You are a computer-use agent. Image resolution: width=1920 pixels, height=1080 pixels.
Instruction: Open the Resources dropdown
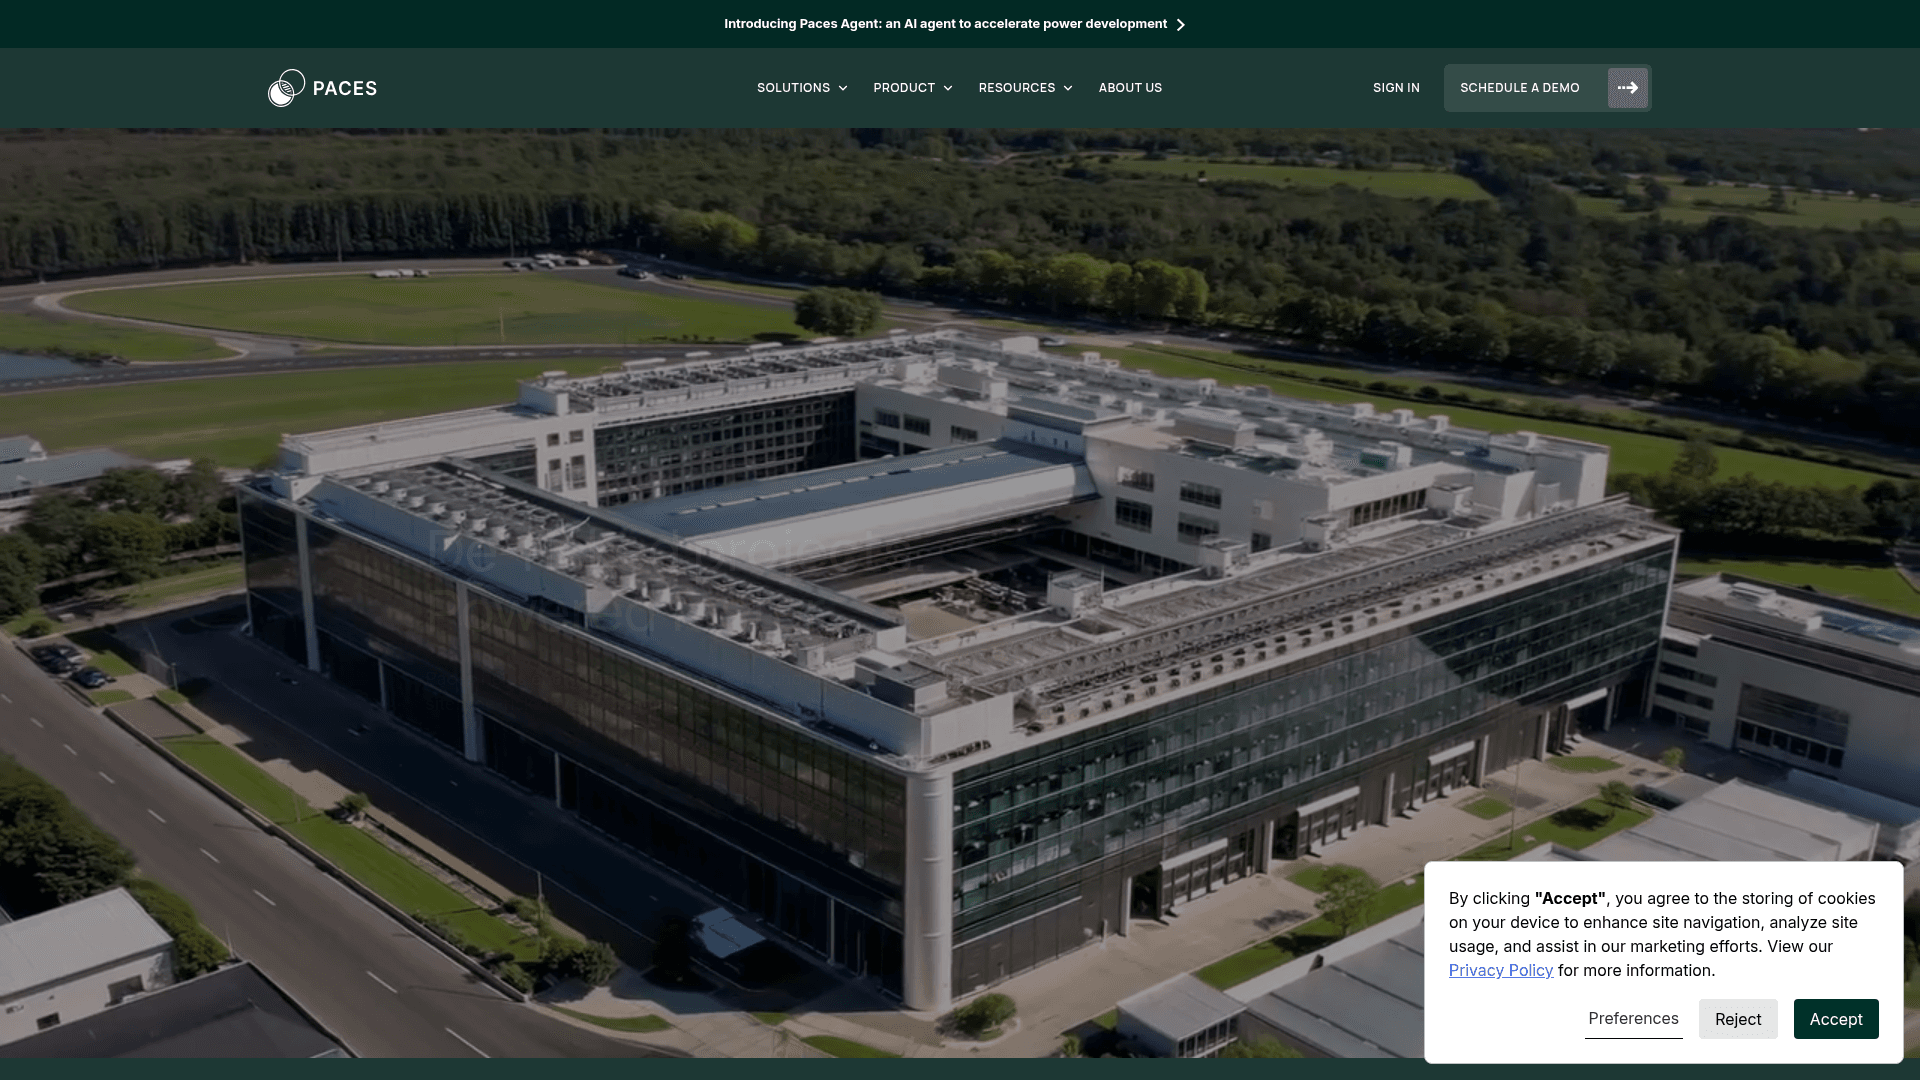[1025, 88]
